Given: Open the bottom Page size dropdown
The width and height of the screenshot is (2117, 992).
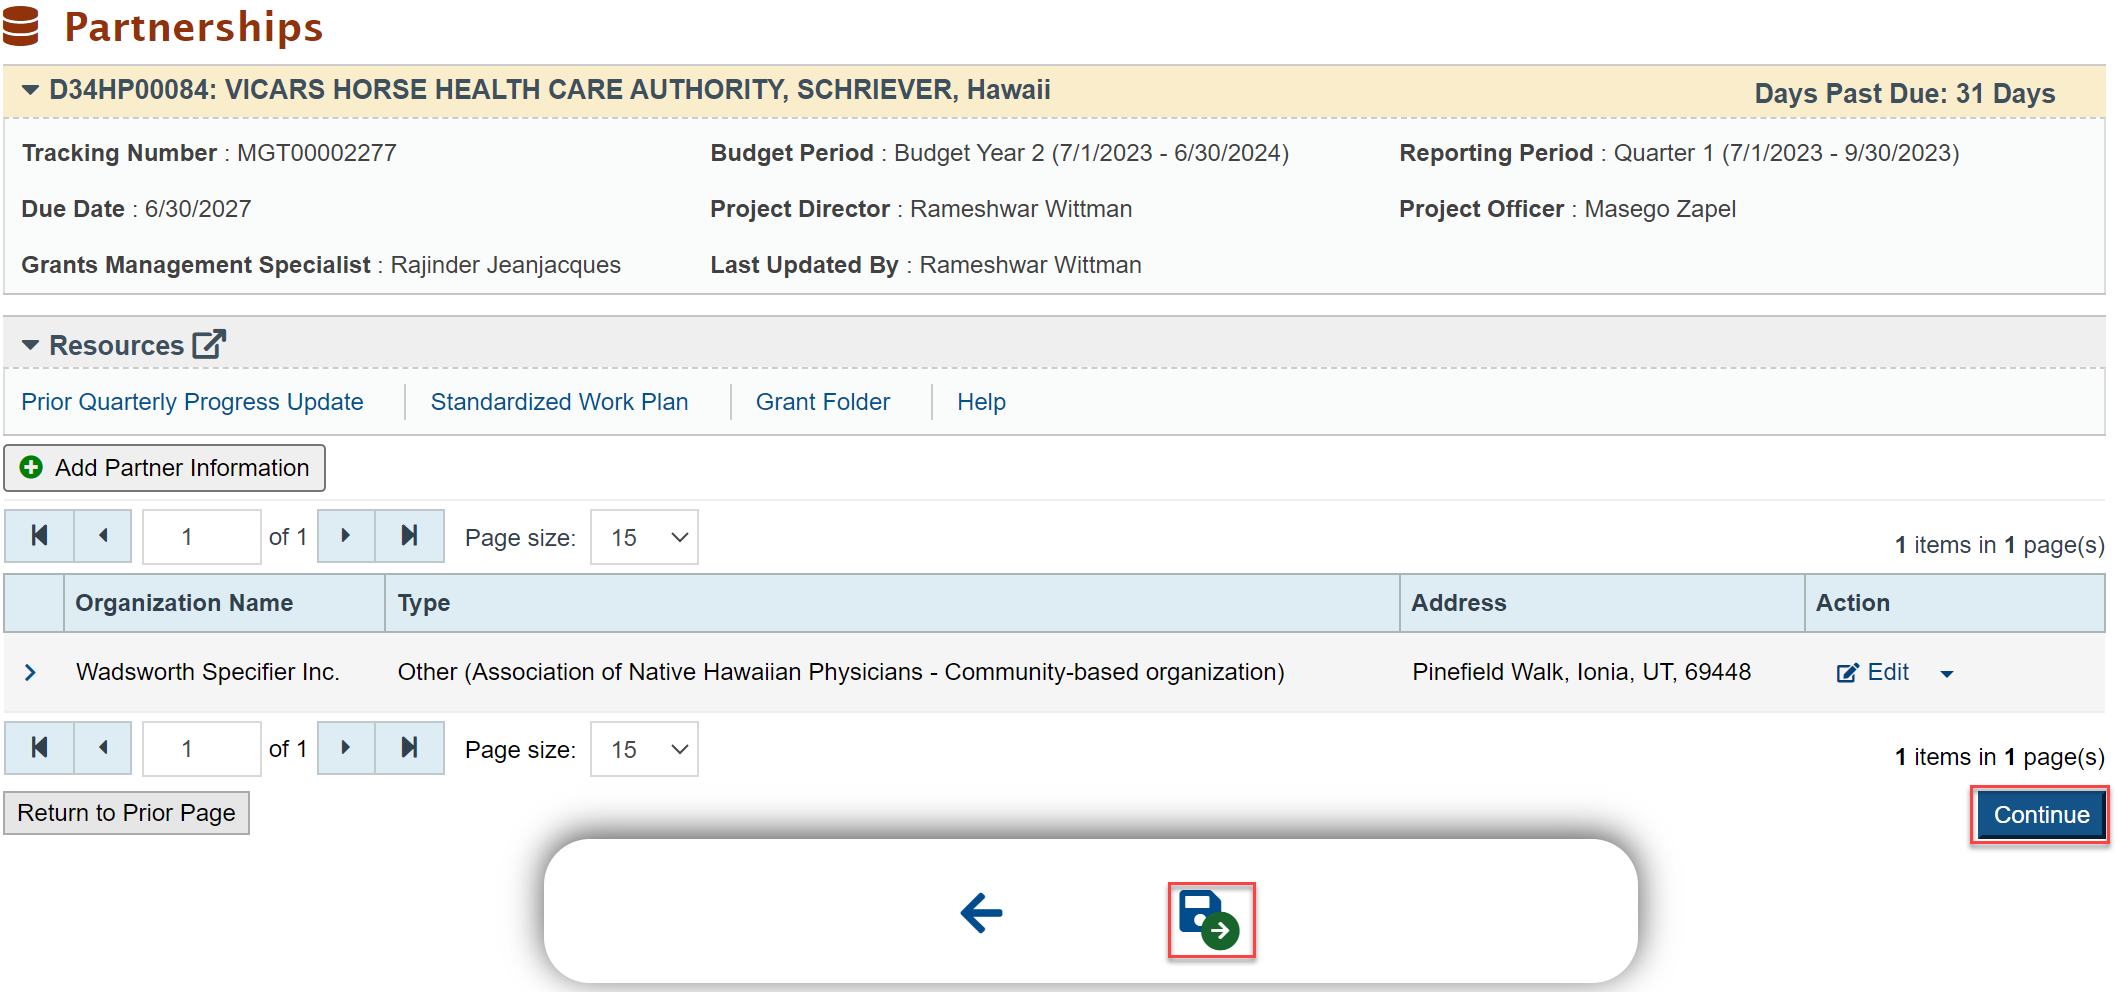Looking at the screenshot, I should click(644, 749).
